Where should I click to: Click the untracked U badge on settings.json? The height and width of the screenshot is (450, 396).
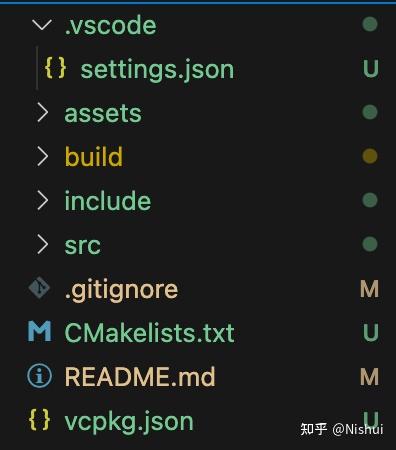click(371, 68)
